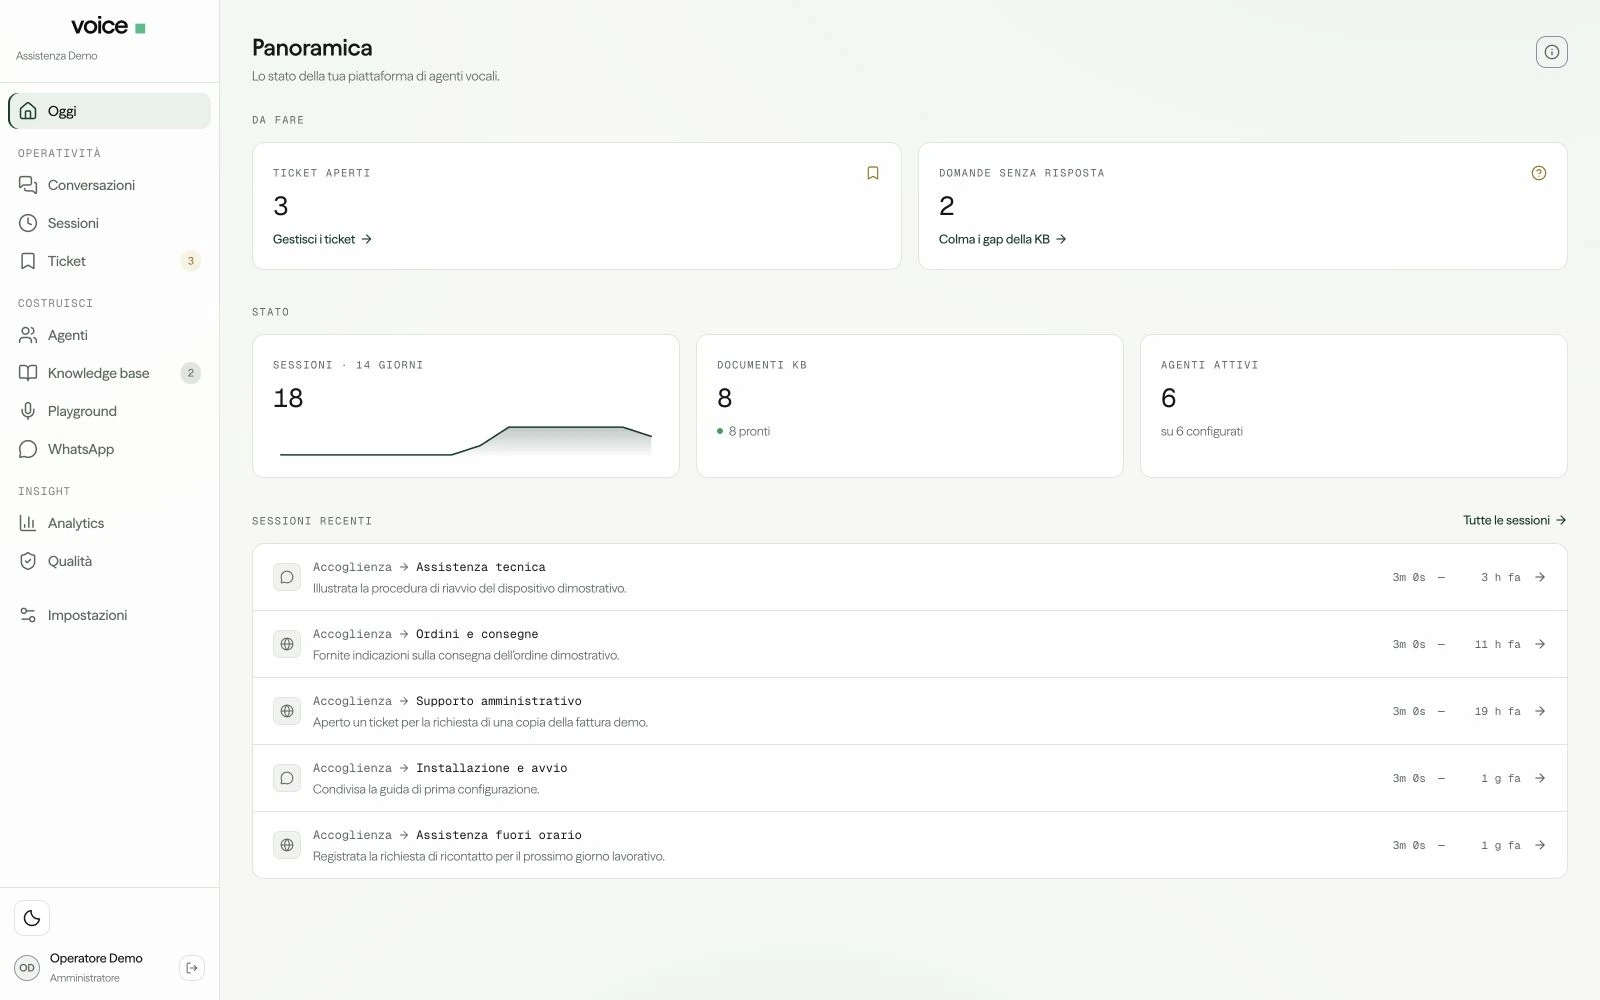Viewport: 1600px width, 1000px height.
Task: Click the info icon beside Panoramica
Action: click(1551, 52)
